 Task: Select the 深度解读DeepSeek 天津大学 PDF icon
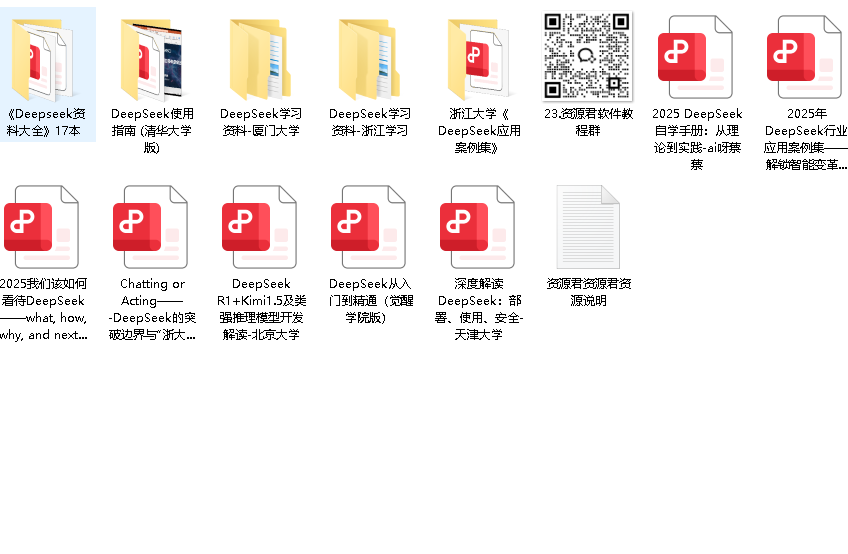tap(479, 227)
